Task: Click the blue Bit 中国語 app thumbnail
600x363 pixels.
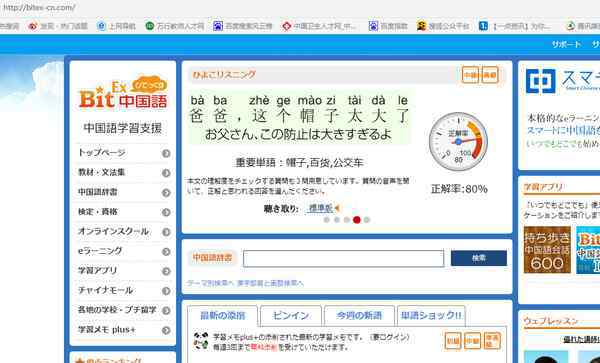Action: pyautogui.click(x=588, y=250)
